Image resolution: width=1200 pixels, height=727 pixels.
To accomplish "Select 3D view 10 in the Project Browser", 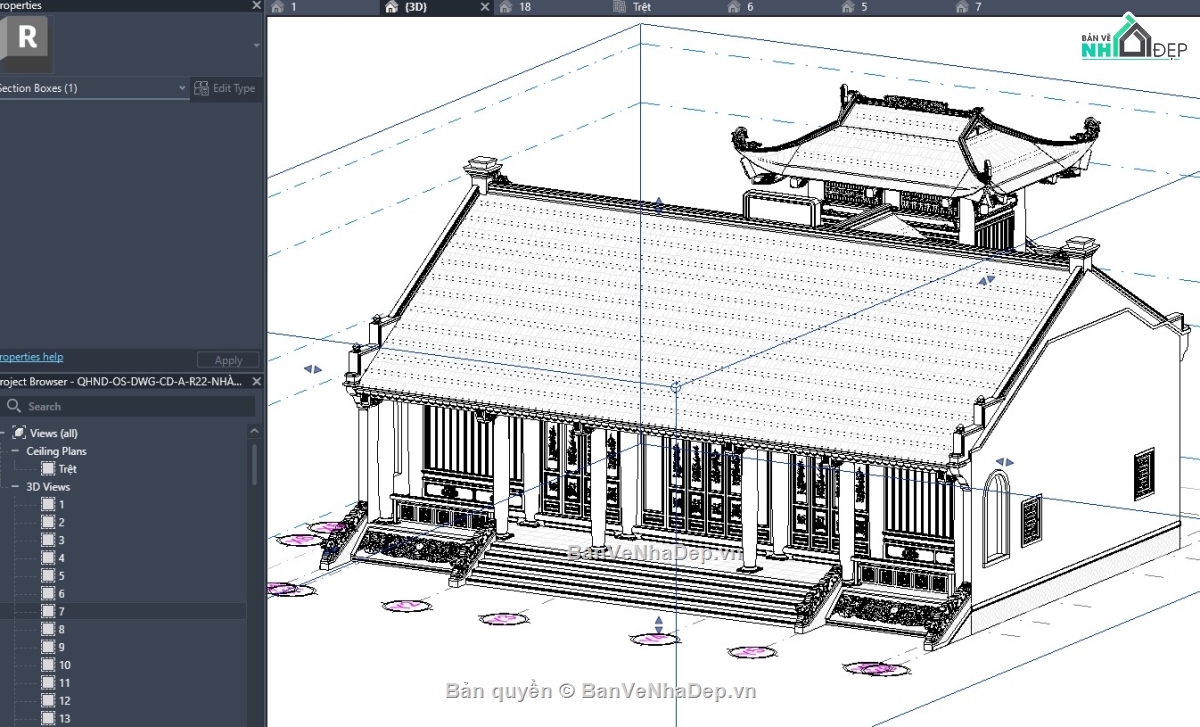I will click(x=64, y=665).
